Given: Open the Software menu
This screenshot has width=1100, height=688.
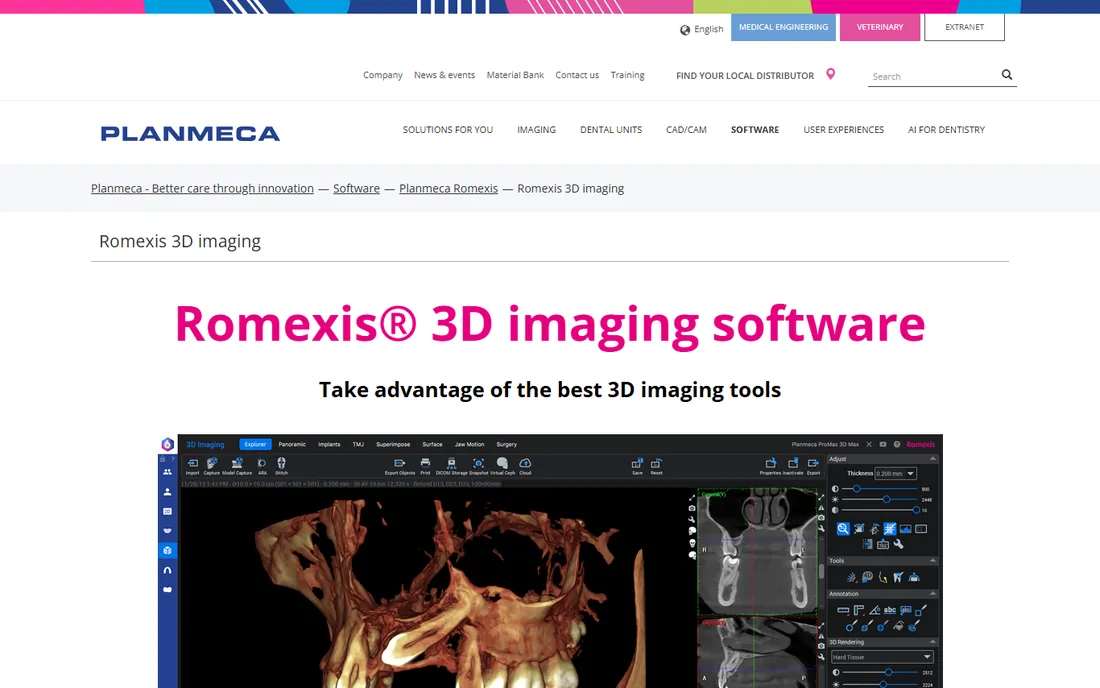Looking at the screenshot, I should (x=755, y=130).
